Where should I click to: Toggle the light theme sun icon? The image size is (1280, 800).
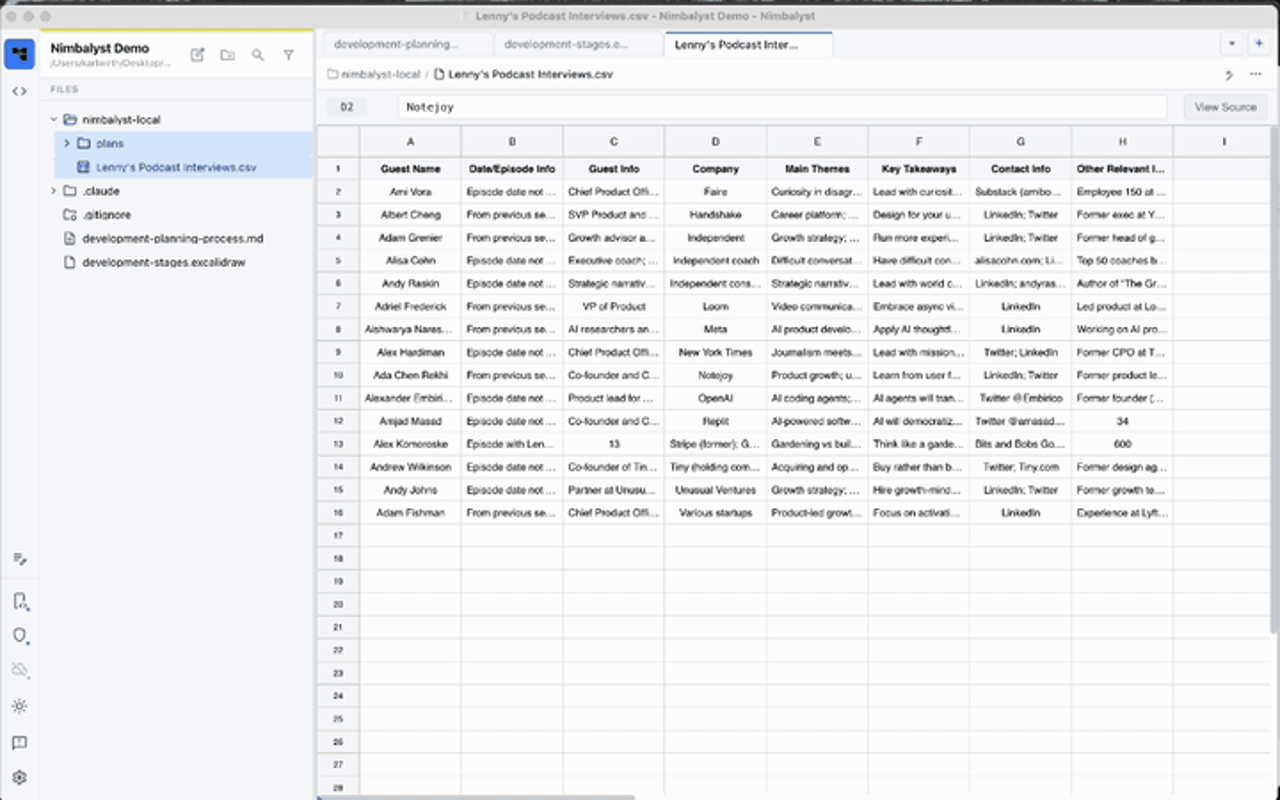(20, 706)
